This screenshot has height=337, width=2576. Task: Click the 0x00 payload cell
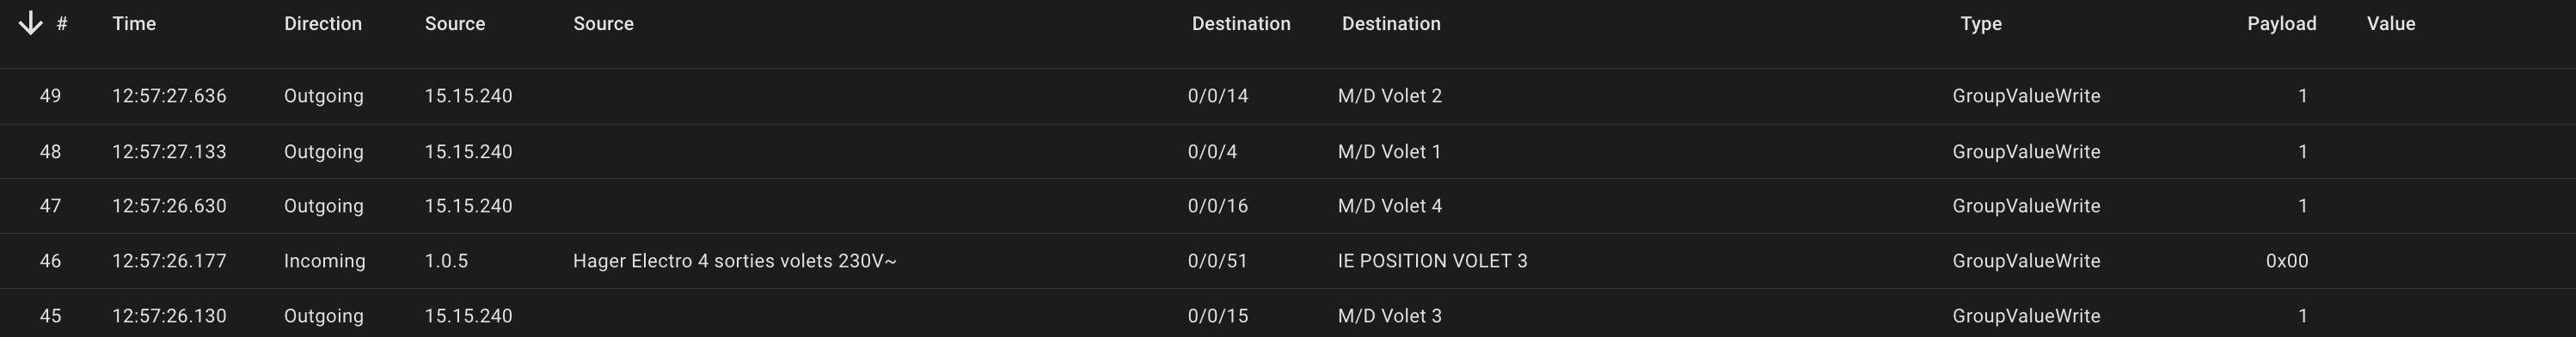[2287, 261]
